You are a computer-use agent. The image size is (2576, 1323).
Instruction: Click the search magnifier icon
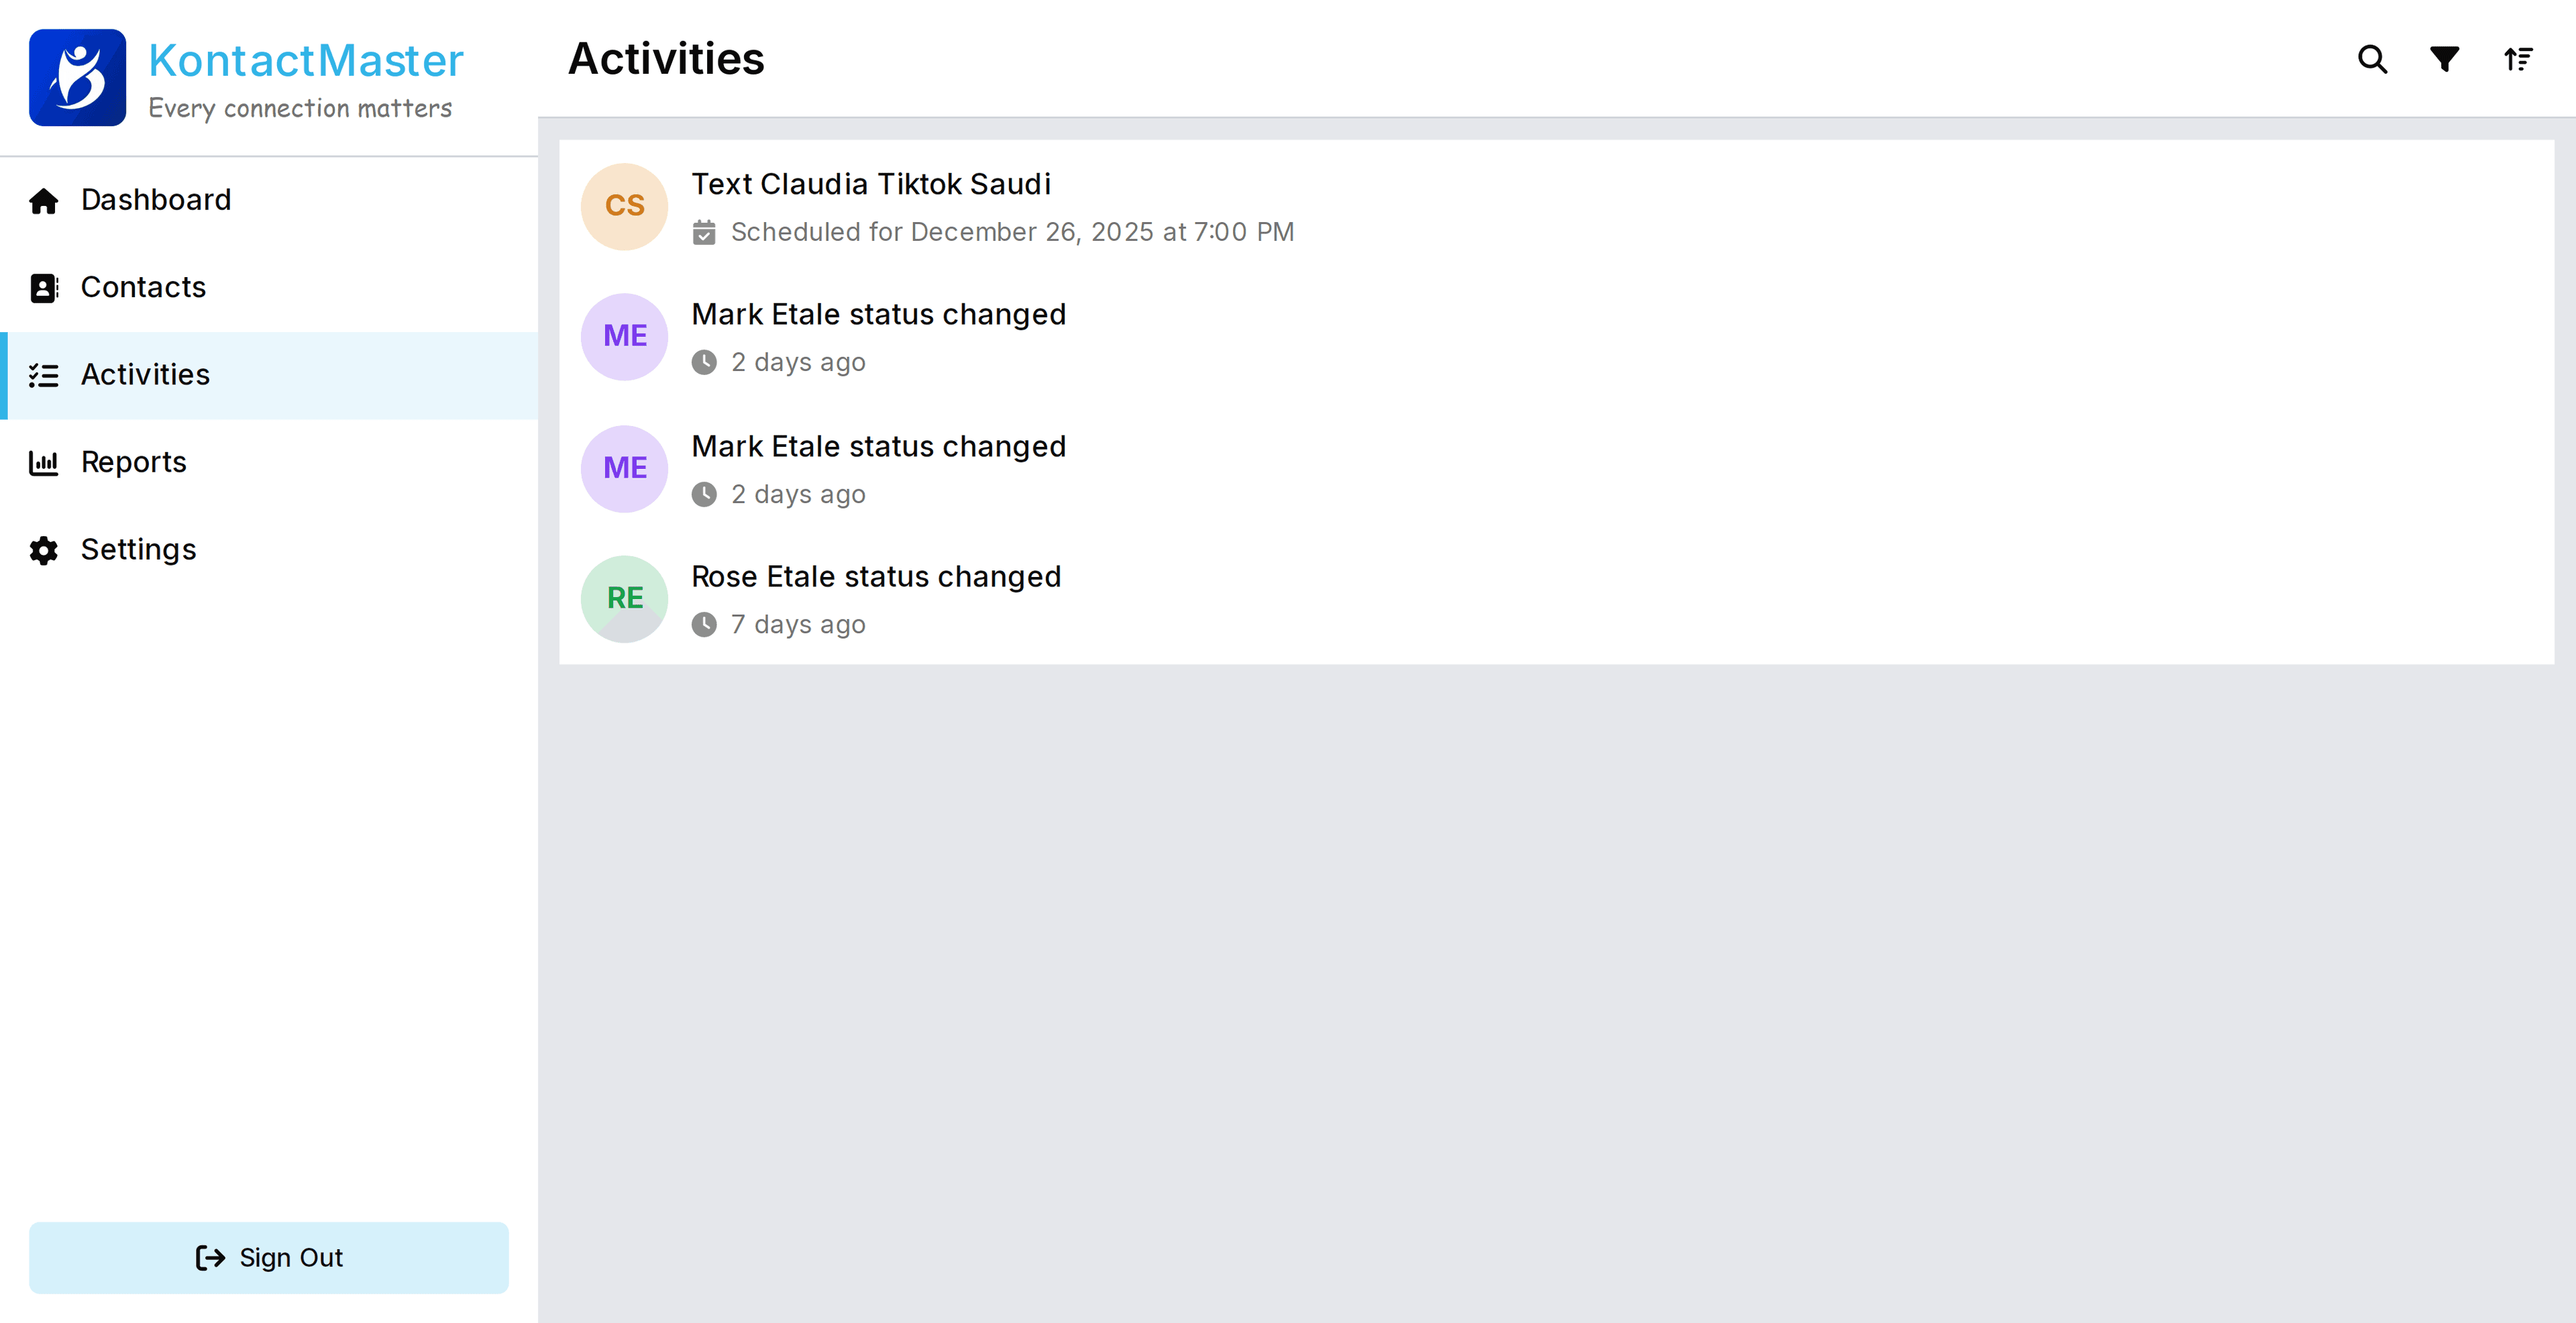point(2372,59)
